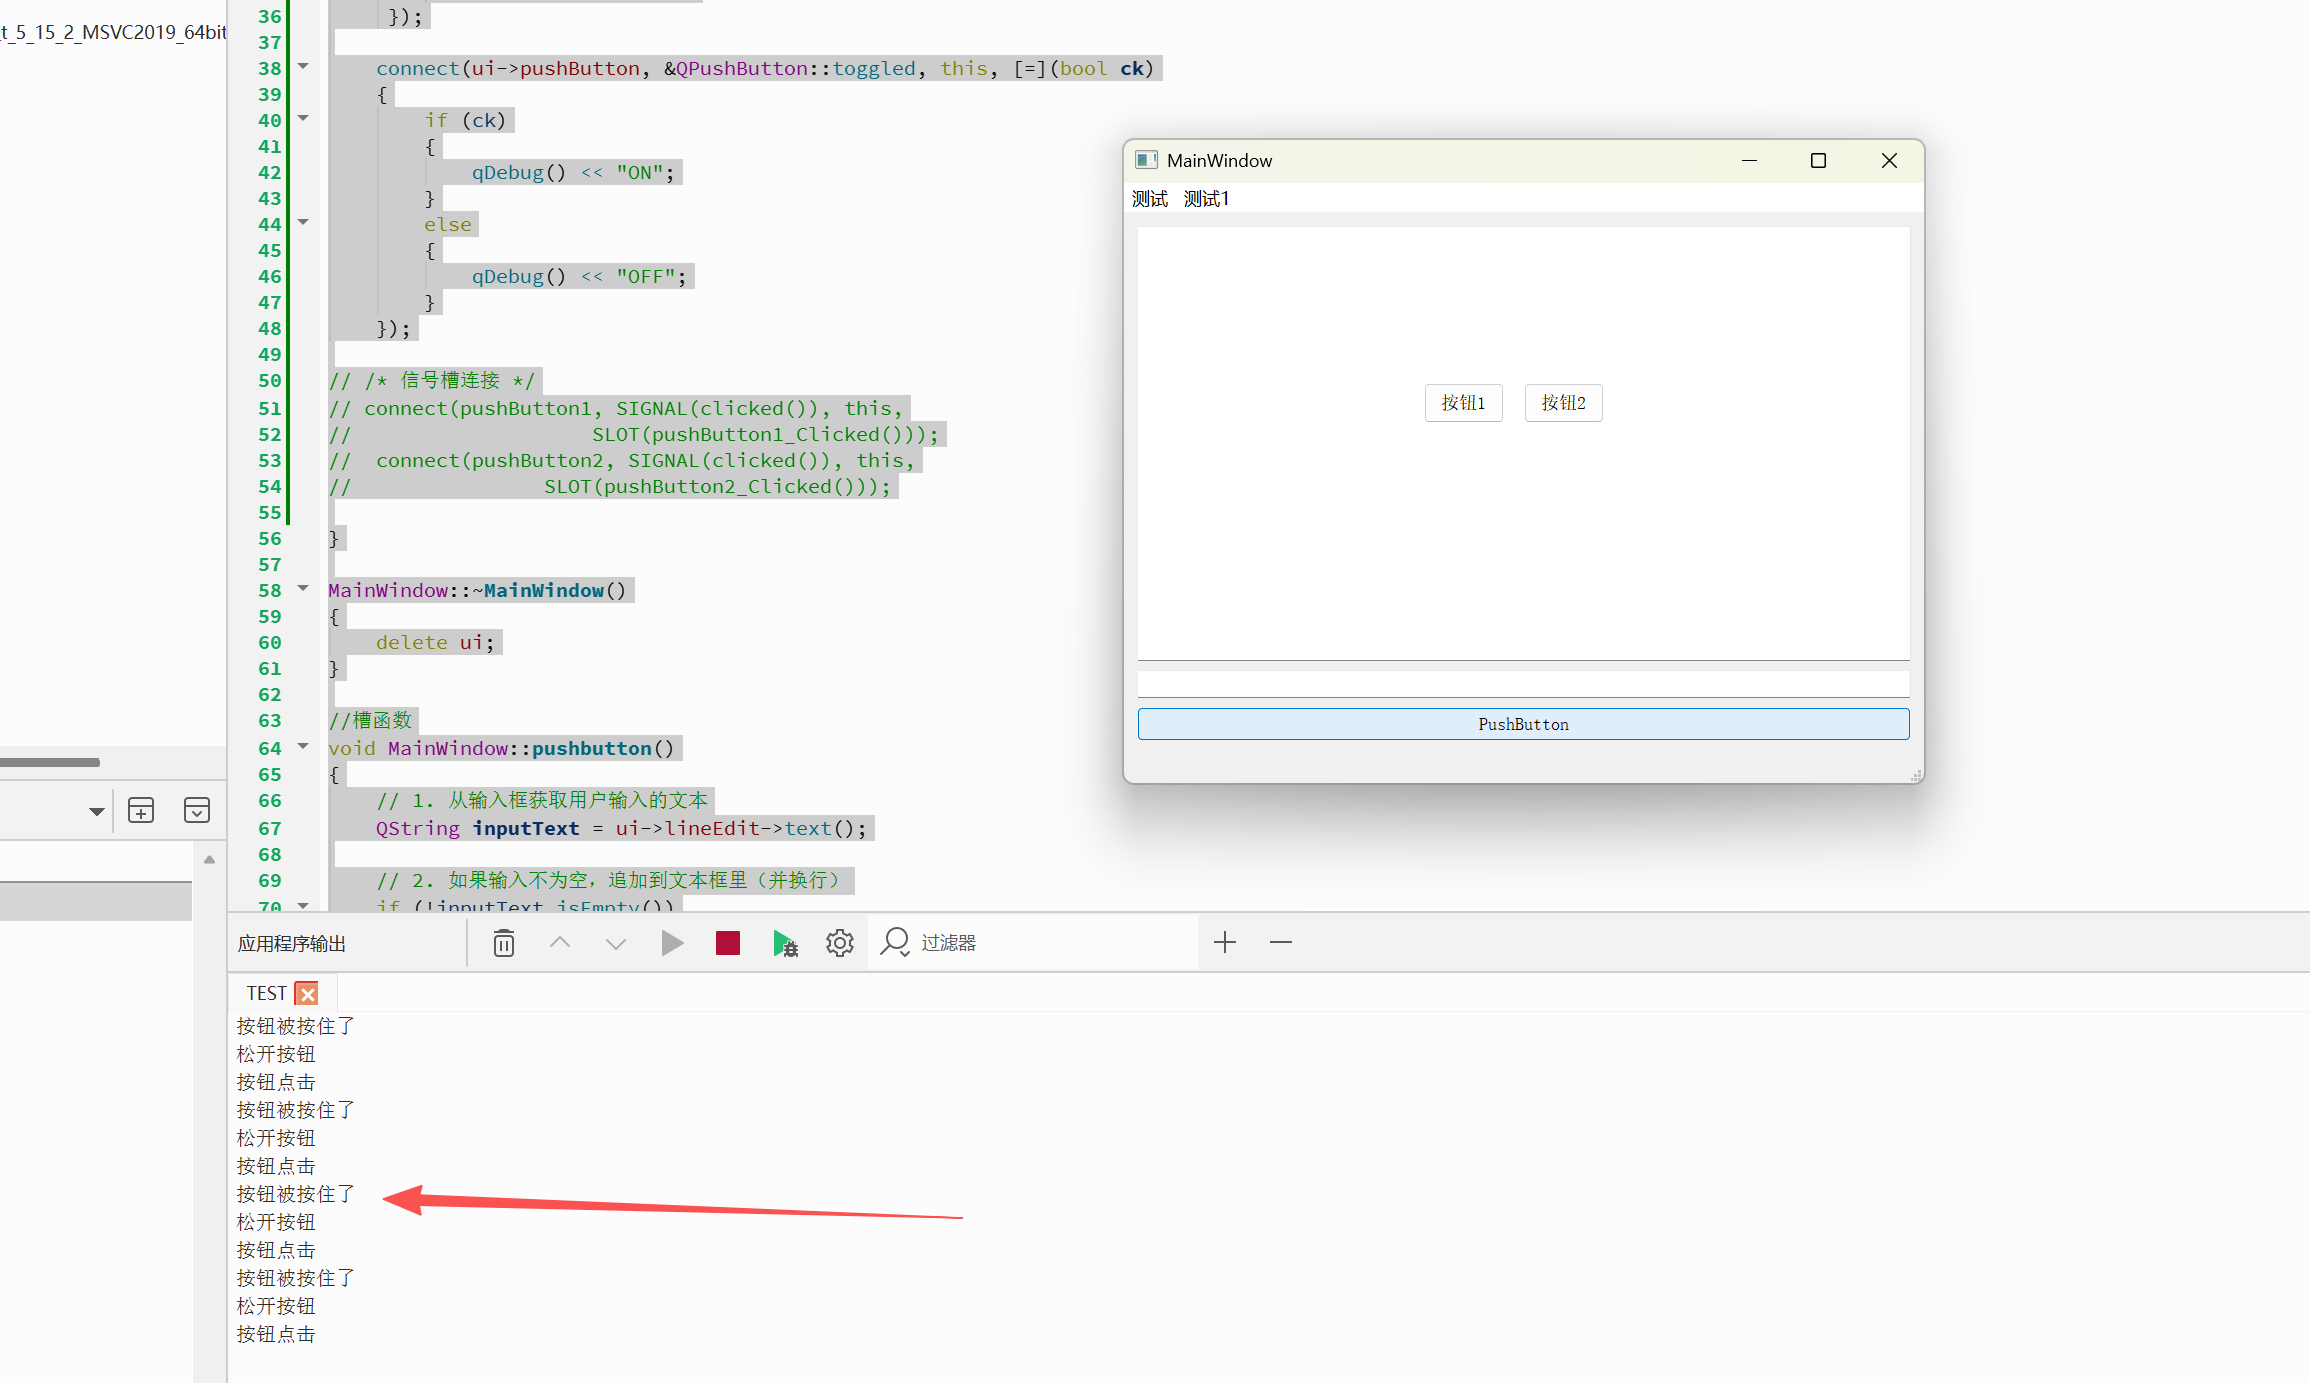Clear the application output with trash icon
The width and height of the screenshot is (2310, 1383).
point(504,943)
